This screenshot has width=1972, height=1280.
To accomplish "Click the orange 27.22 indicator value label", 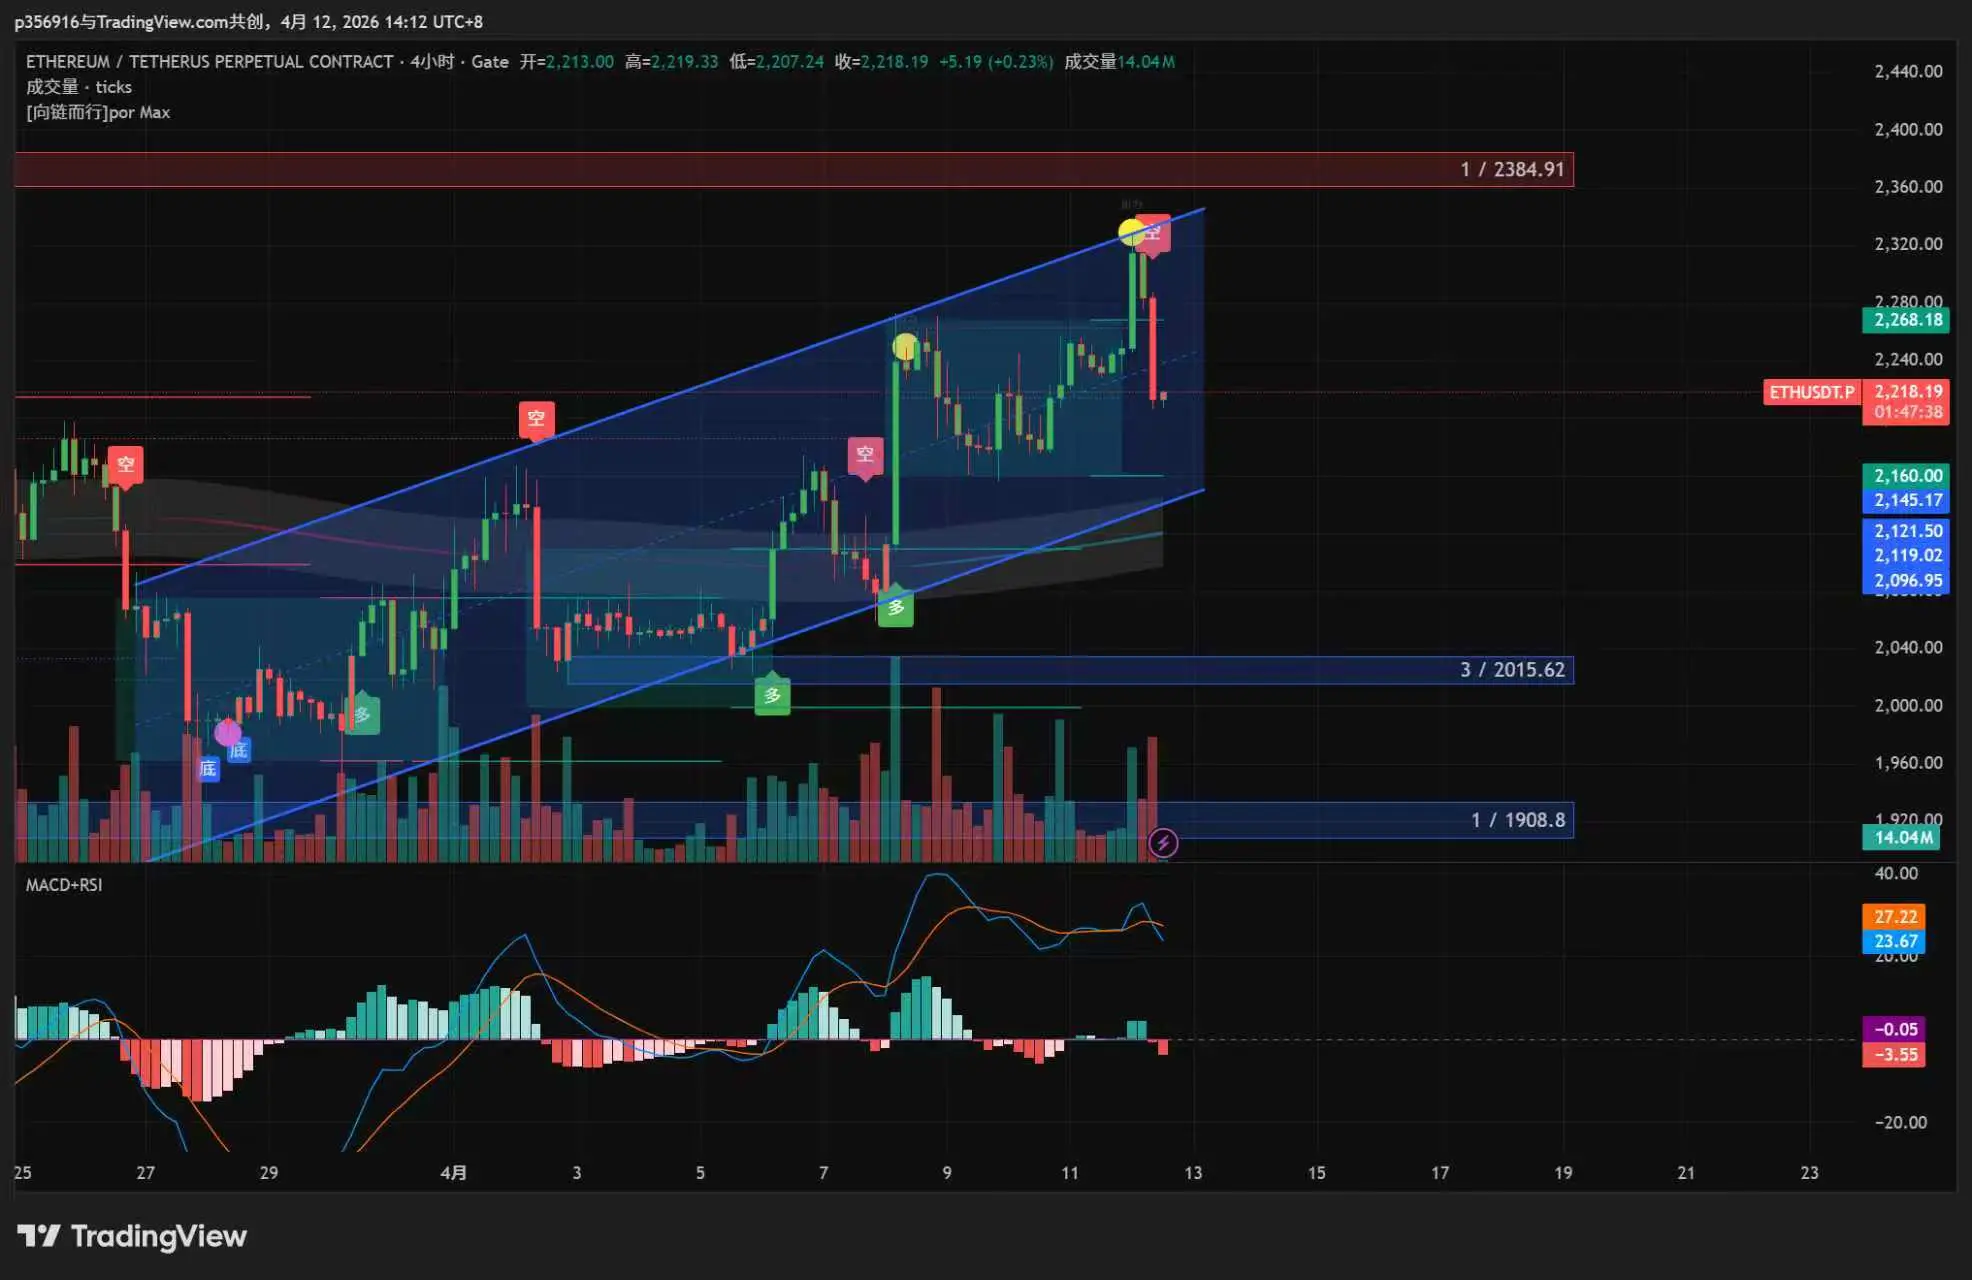I will tap(1894, 916).
